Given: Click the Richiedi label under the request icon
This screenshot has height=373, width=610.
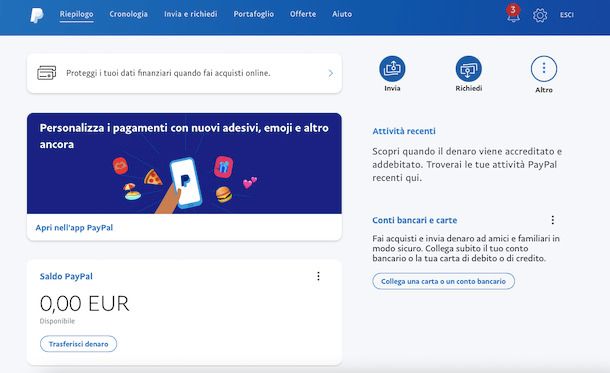Looking at the screenshot, I should point(468,88).
